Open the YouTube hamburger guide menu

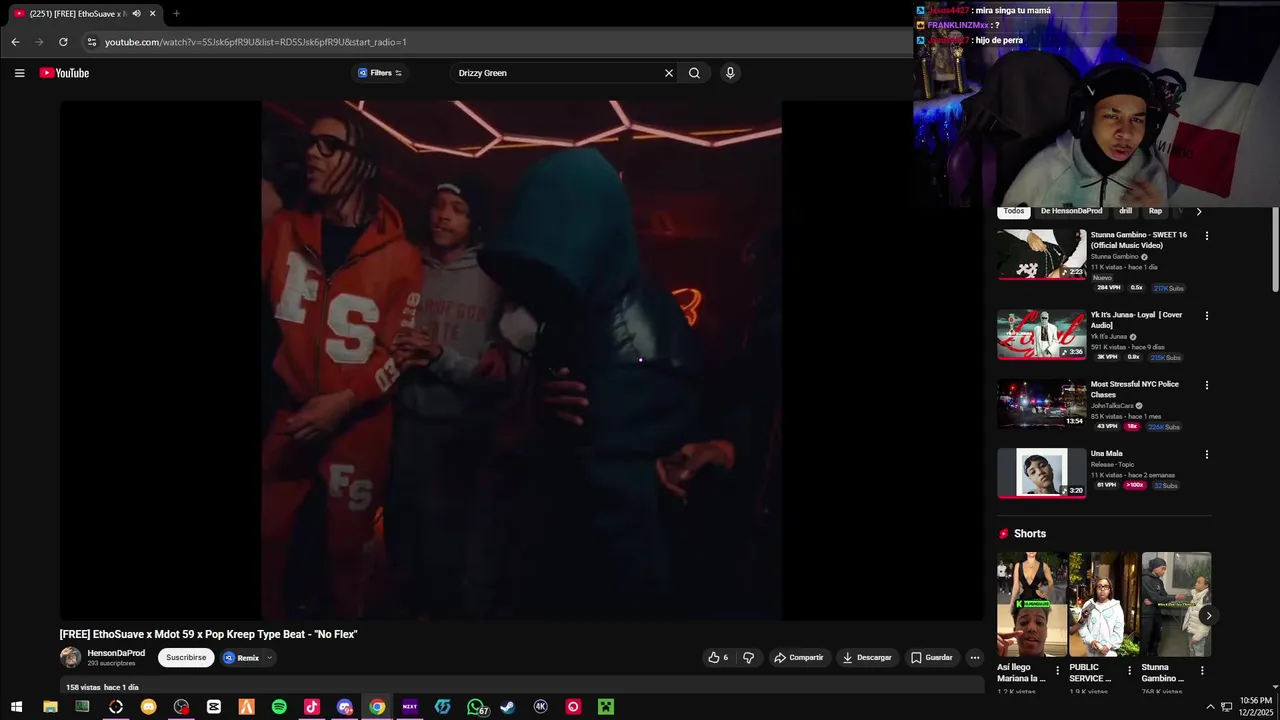pos(19,73)
